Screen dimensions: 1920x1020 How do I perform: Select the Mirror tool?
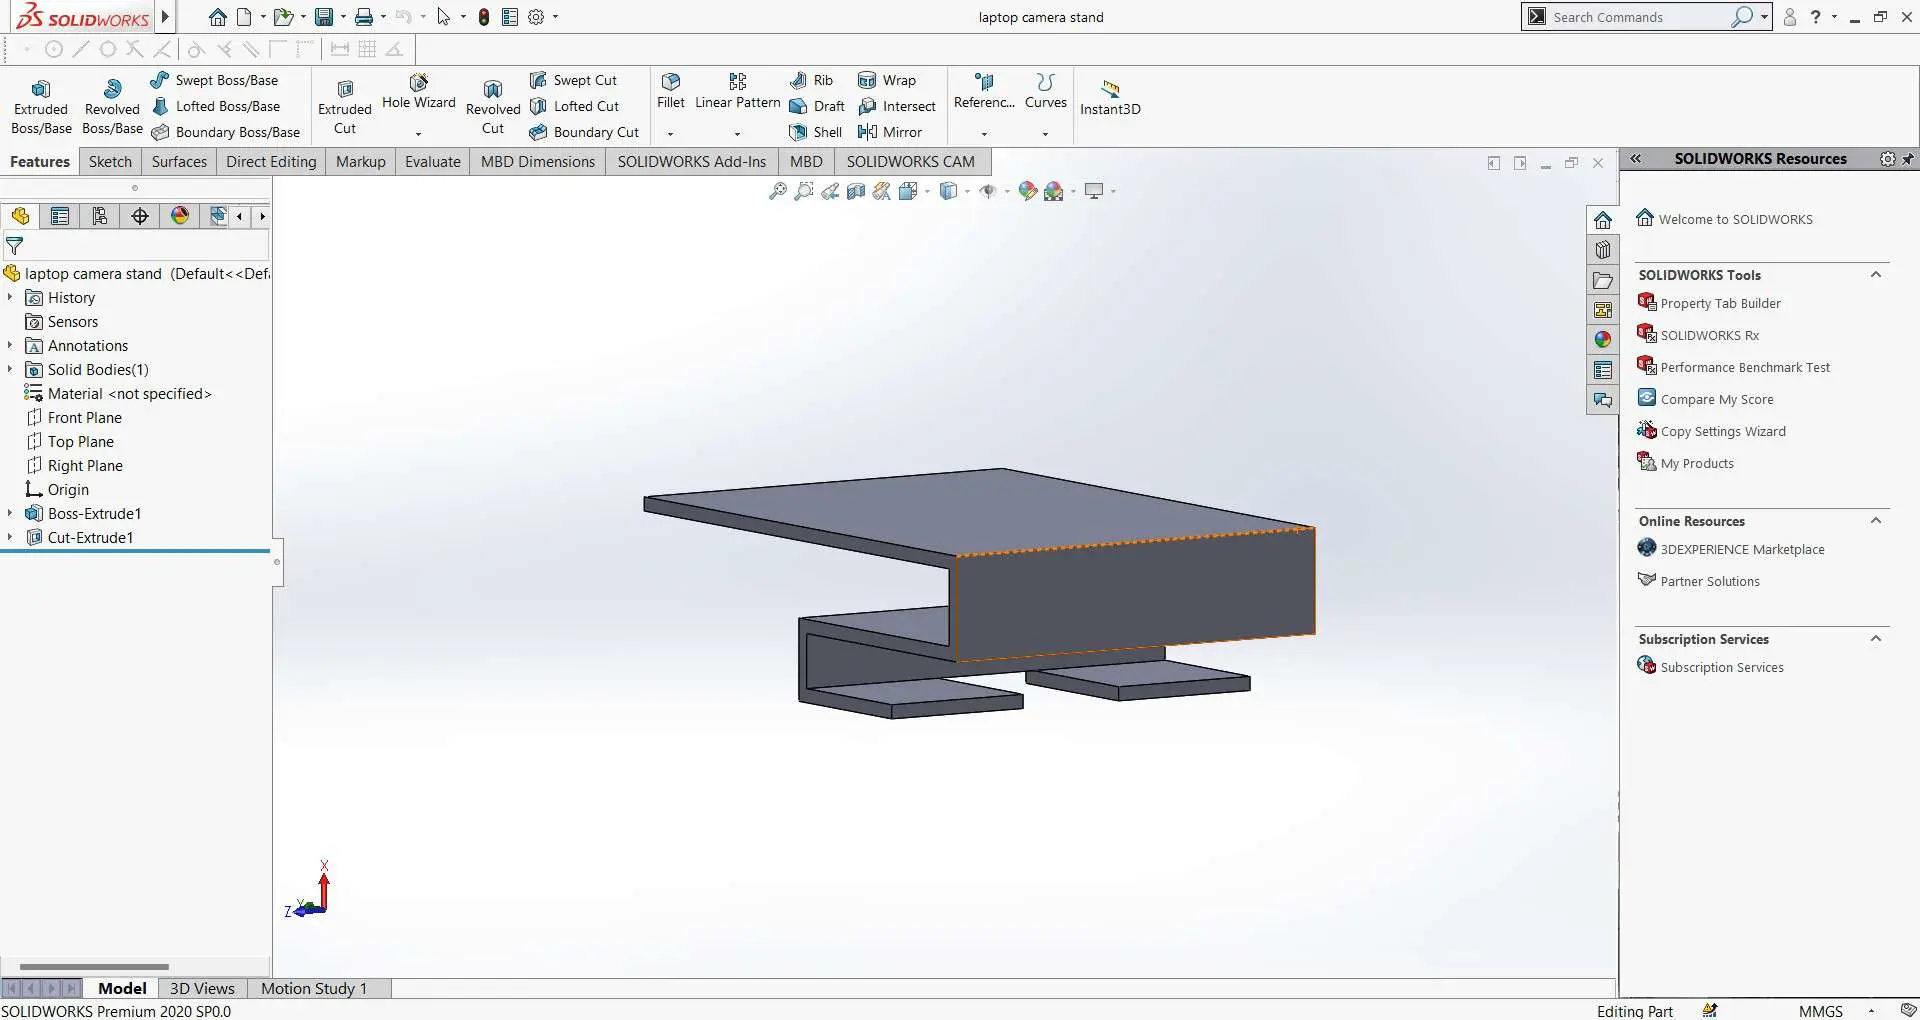(x=890, y=132)
